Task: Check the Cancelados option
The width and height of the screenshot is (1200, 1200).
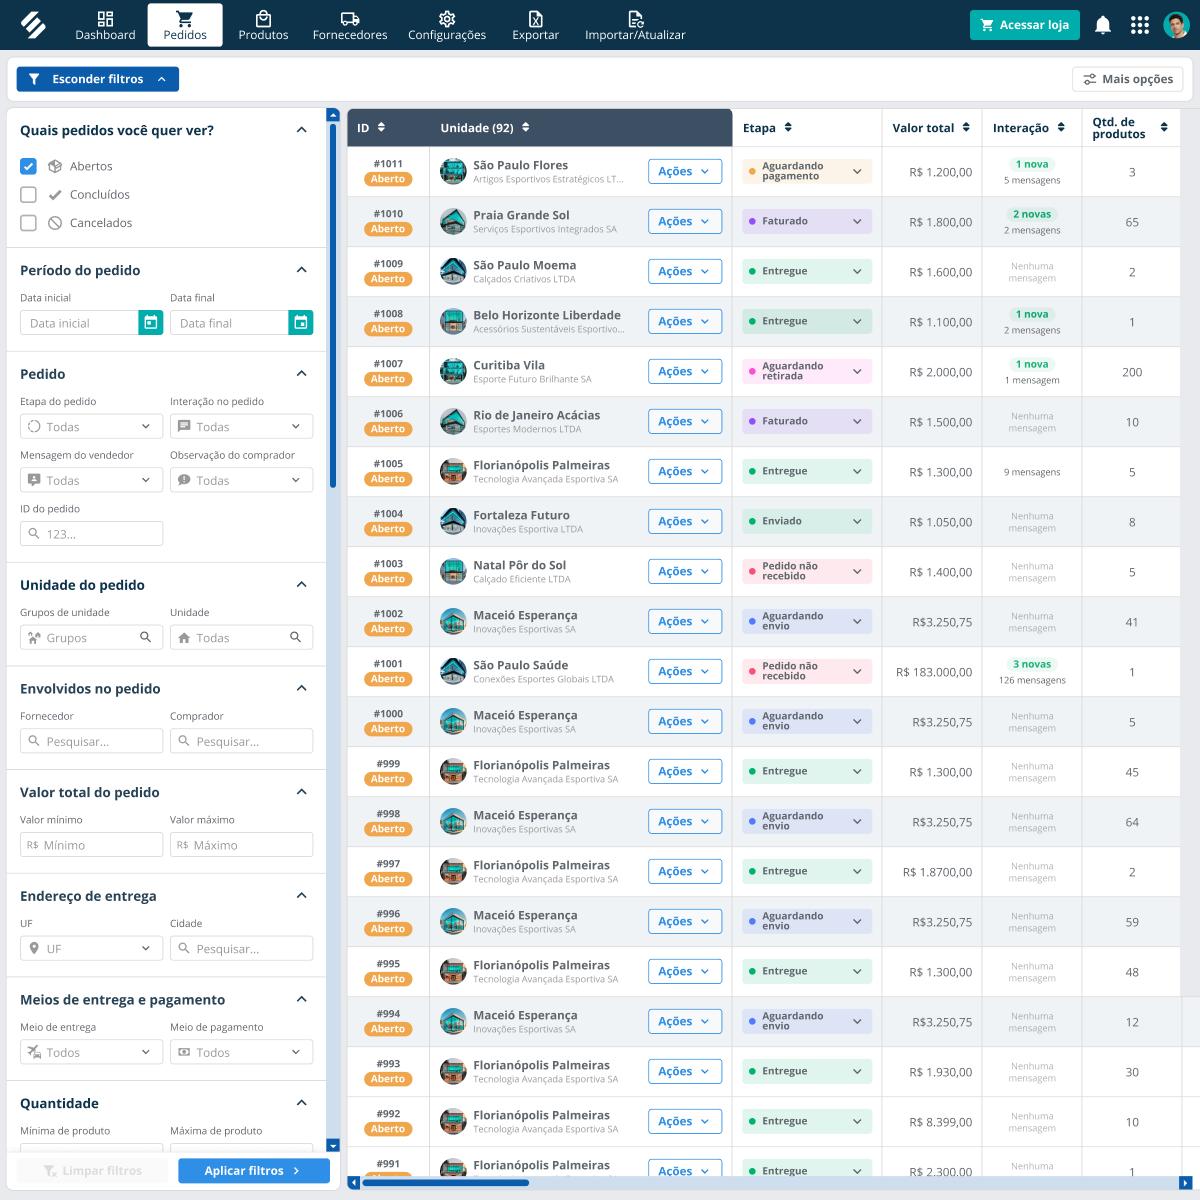Action: point(28,222)
